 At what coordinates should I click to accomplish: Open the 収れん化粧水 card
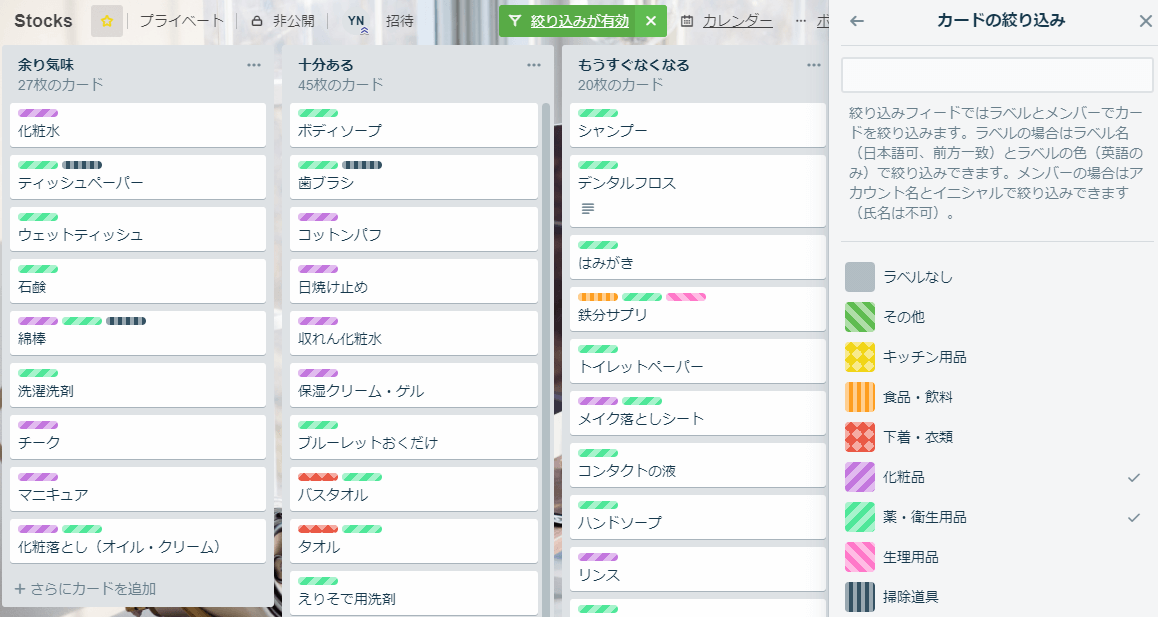click(x=414, y=333)
